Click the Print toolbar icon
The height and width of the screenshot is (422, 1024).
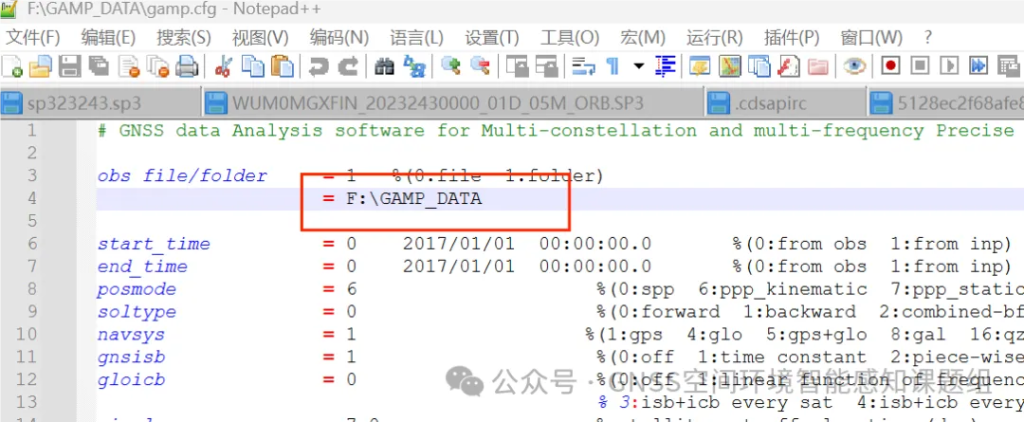pos(187,67)
